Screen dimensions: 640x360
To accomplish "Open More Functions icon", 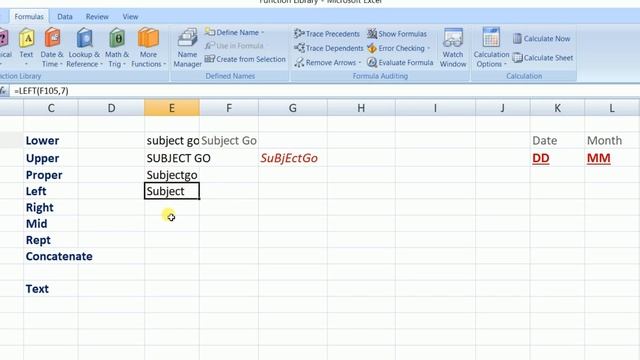I will click(x=148, y=38).
